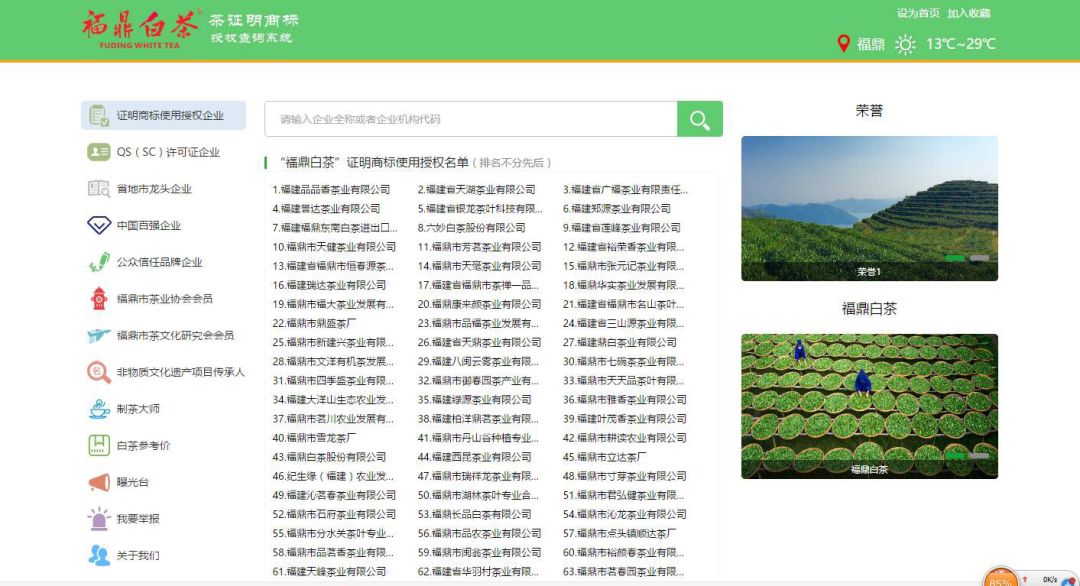
Task: Open 16.福建瑞达茶业有限公司
Action: pos(329,285)
